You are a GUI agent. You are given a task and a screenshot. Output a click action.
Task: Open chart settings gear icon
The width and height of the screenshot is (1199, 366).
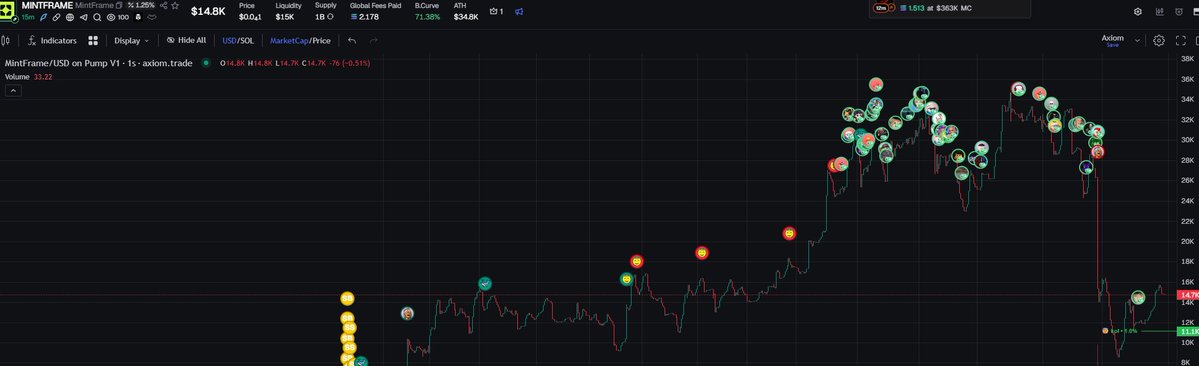tap(1159, 40)
